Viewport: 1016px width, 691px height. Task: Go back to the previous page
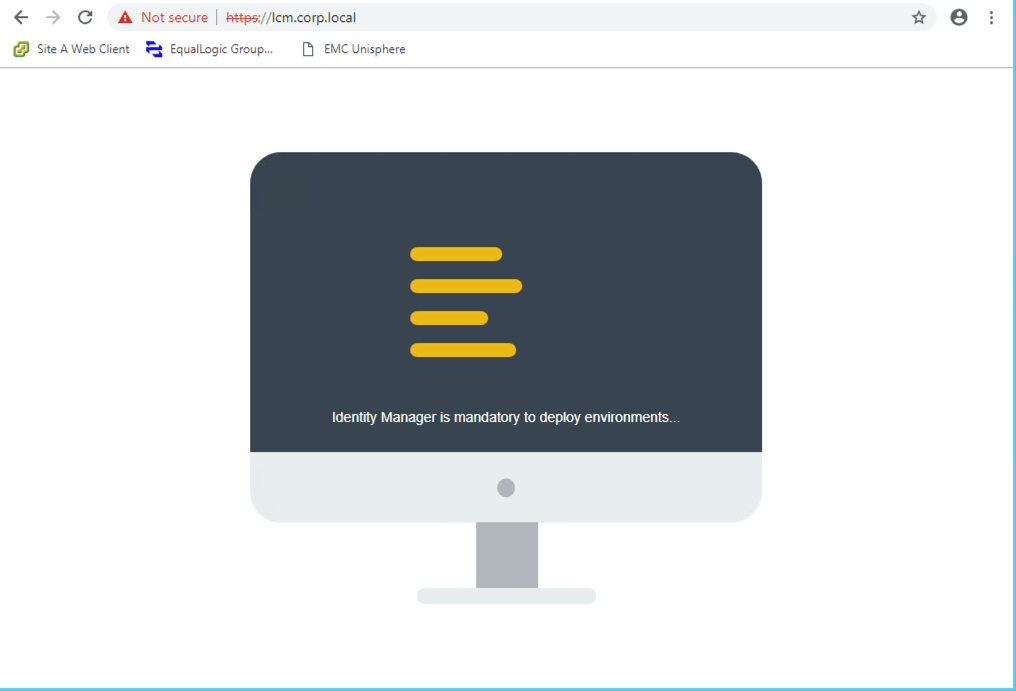pos(21,17)
